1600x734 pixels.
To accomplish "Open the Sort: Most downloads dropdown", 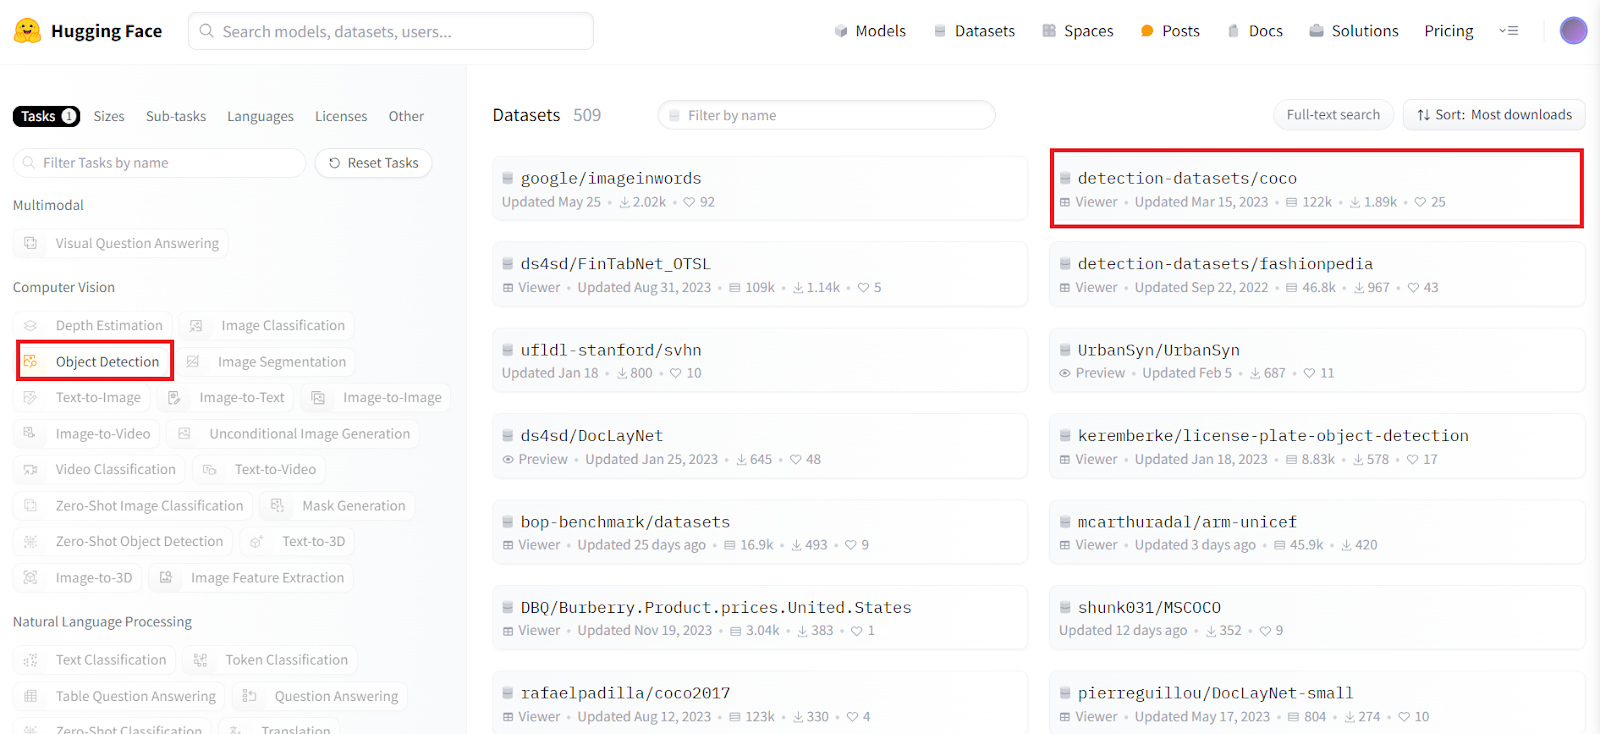I will tap(1494, 115).
